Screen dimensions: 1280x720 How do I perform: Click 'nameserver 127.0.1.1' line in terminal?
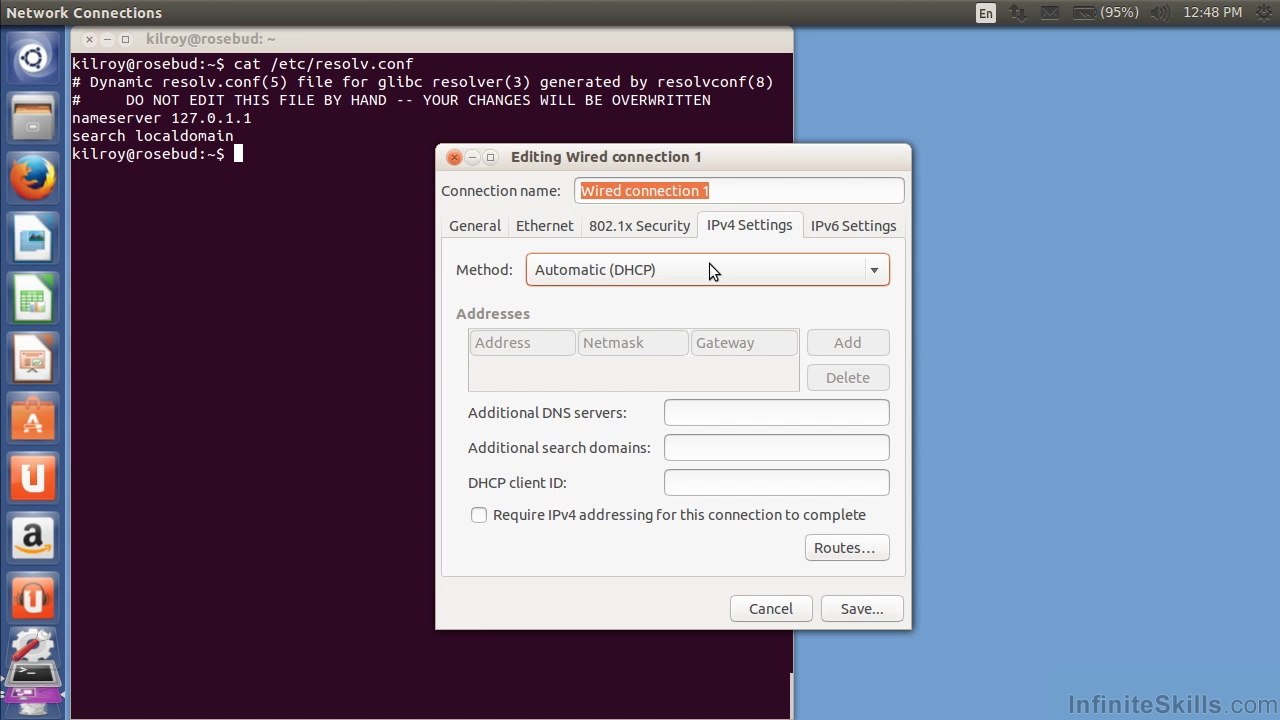click(161, 118)
